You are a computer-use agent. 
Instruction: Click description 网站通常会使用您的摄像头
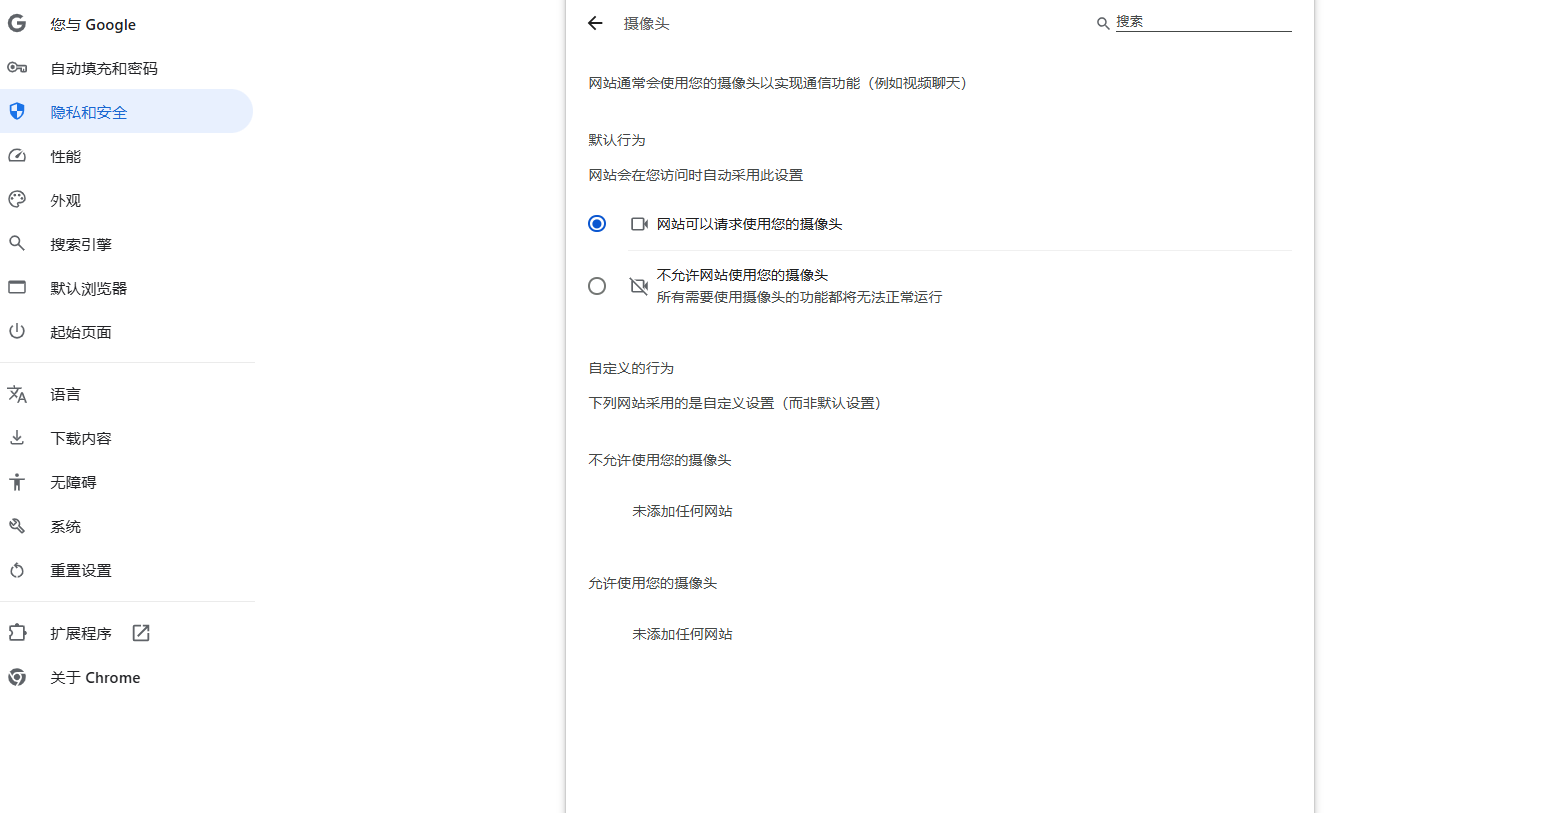coord(779,83)
